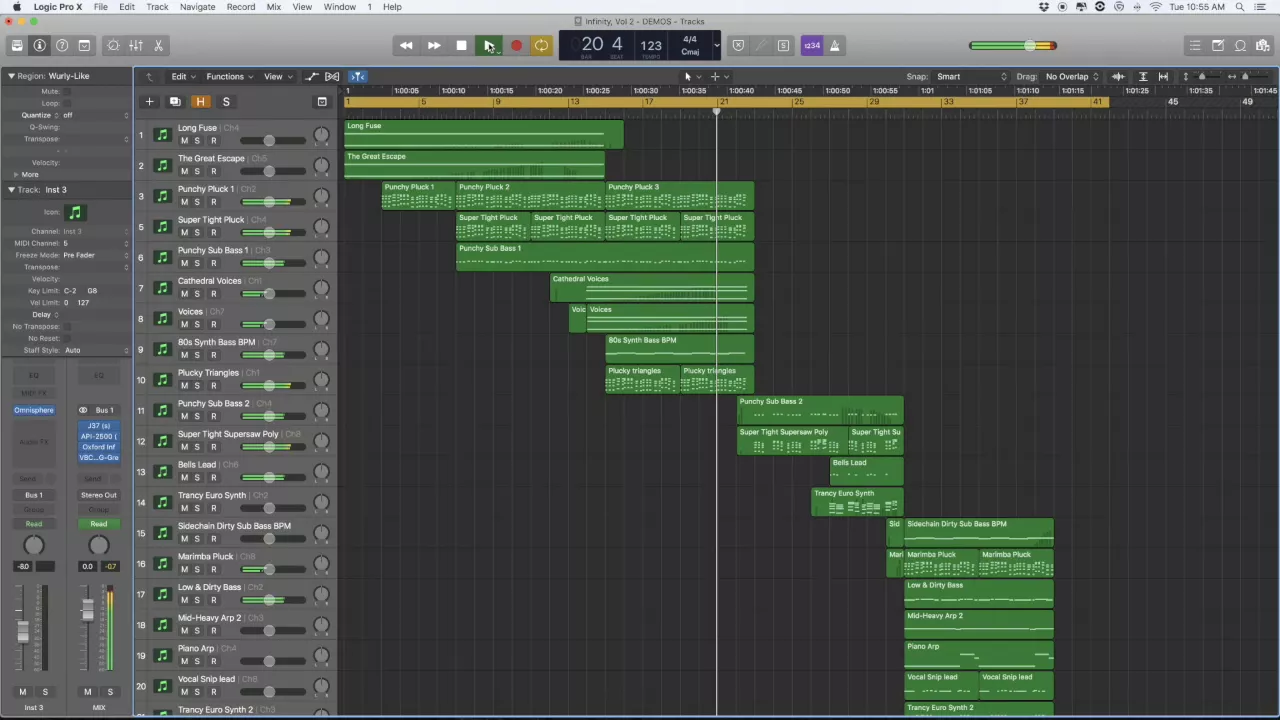This screenshot has width=1280, height=720.
Task: Open the Loop Browser icon
Action: pos(1241,45)
